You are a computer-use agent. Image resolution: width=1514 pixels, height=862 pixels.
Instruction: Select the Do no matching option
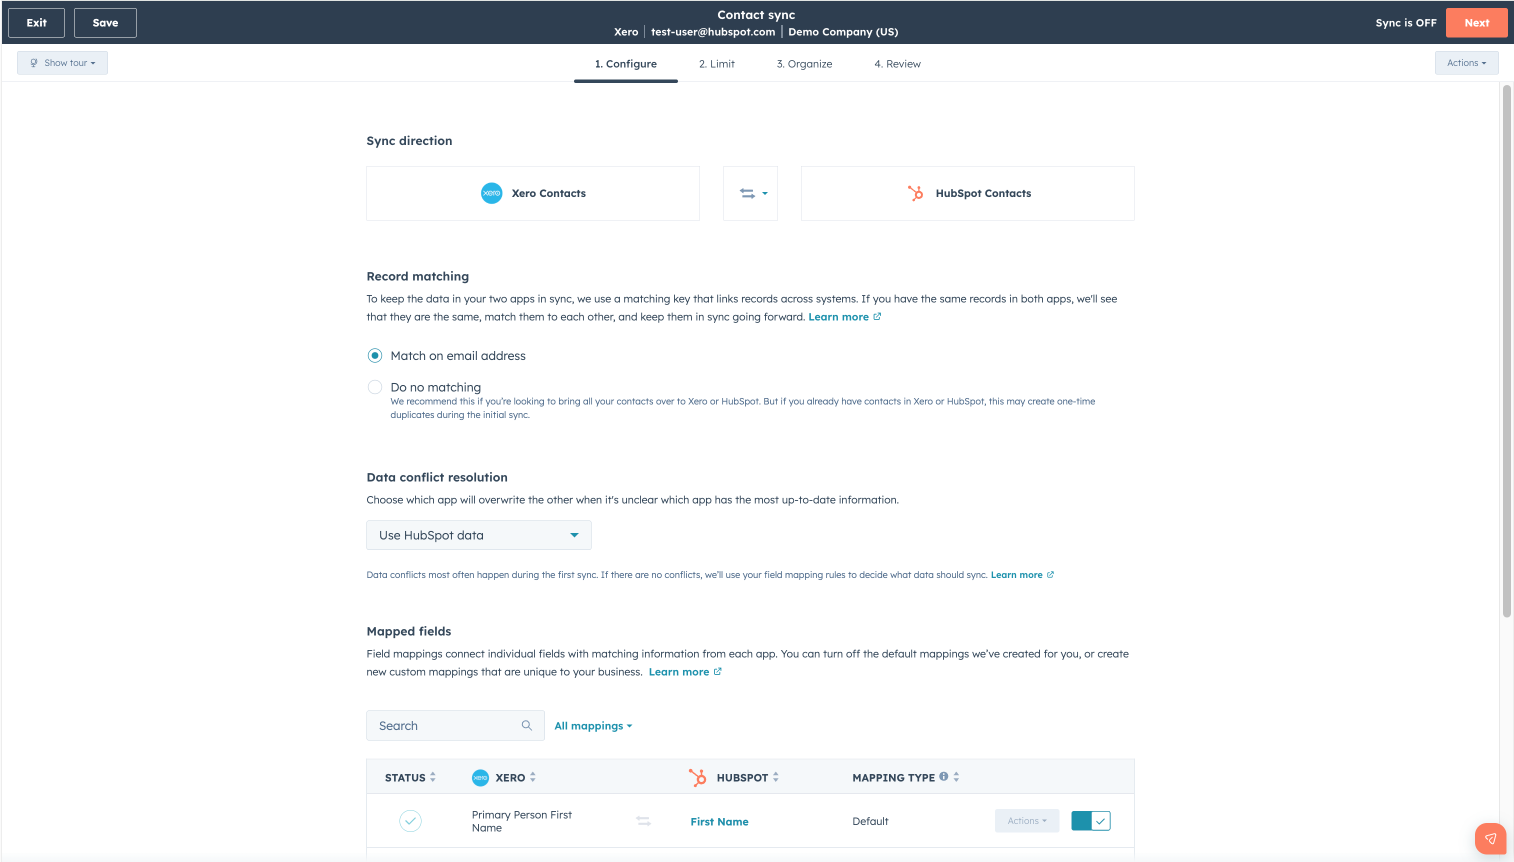point(374,387)
